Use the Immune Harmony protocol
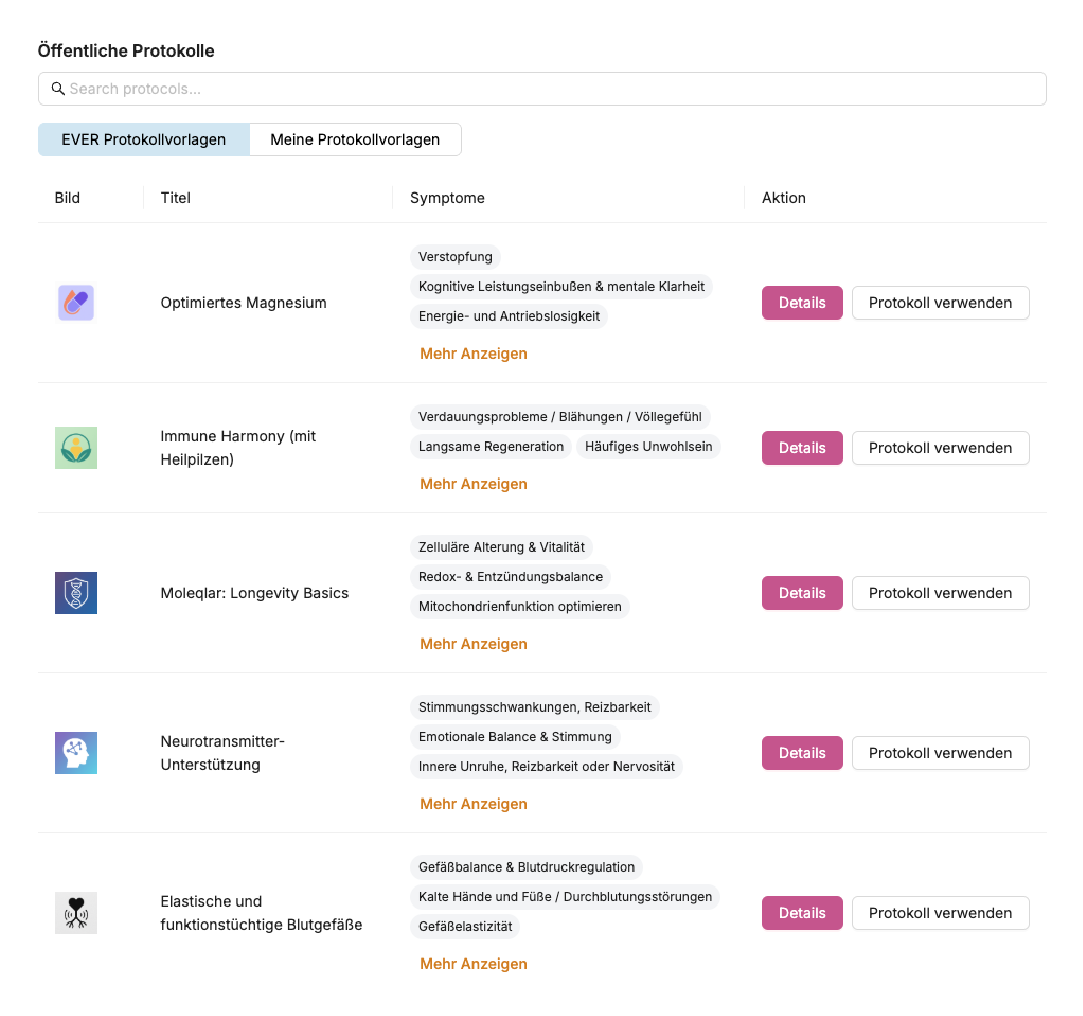 [x=940, y=448]
